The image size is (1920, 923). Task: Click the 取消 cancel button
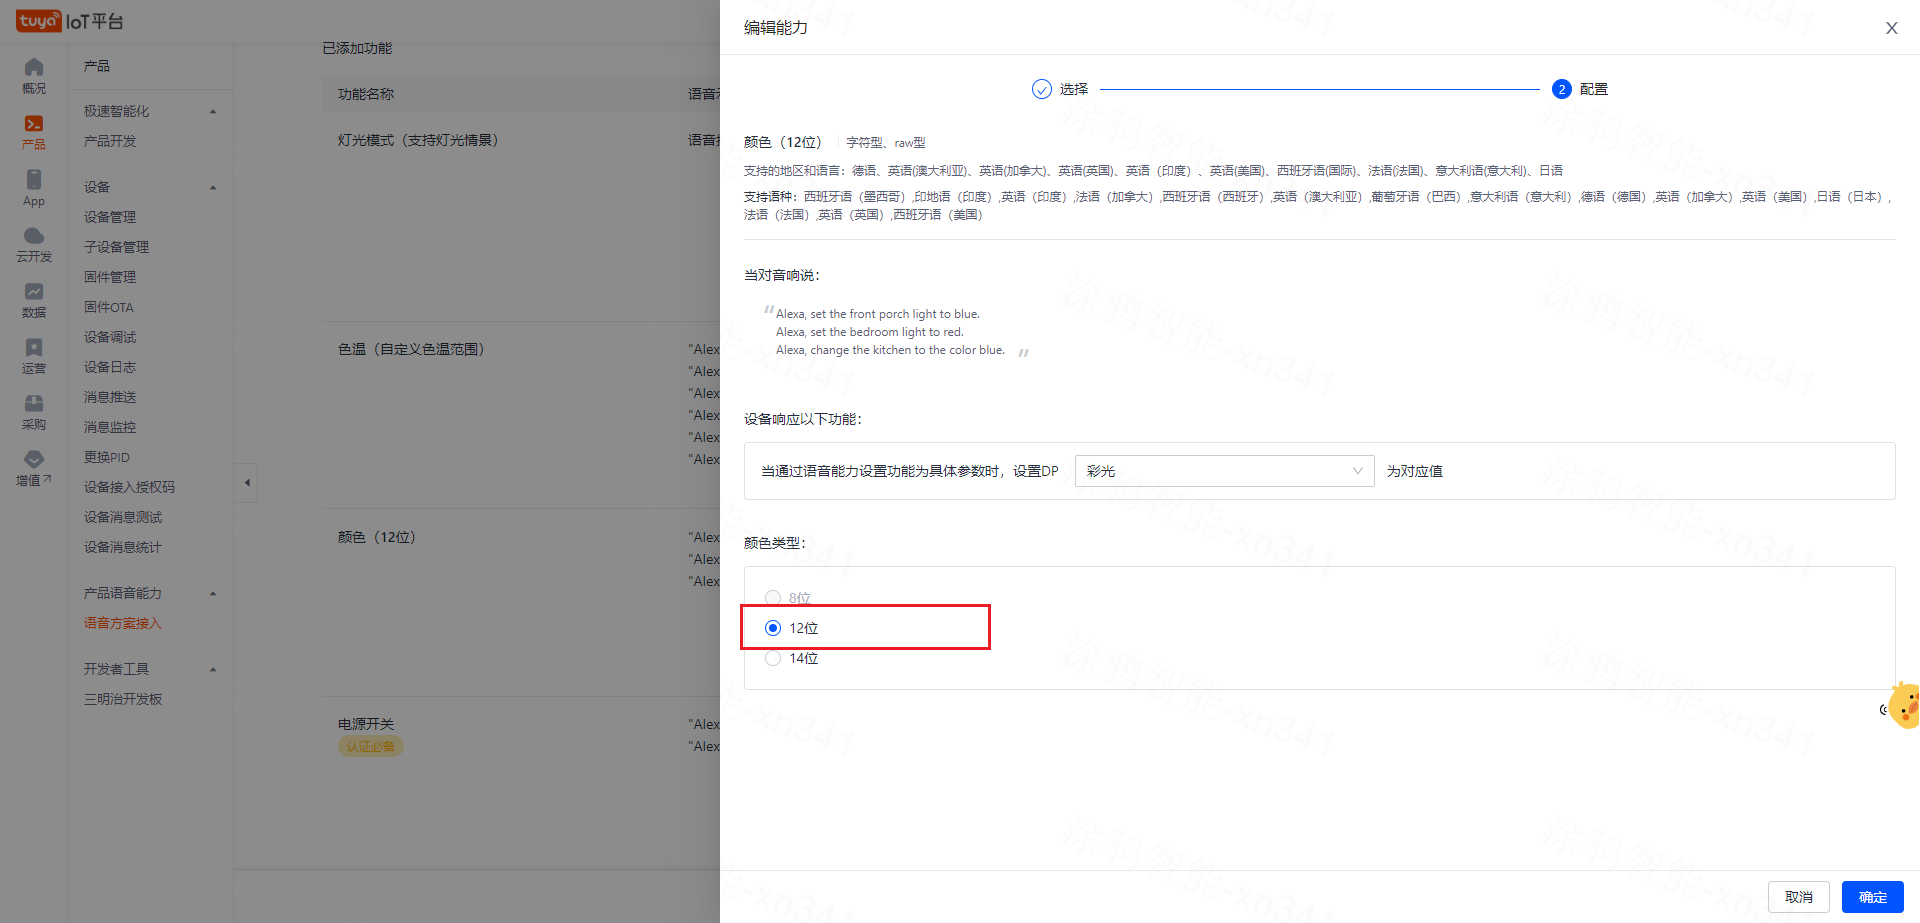1798,897
